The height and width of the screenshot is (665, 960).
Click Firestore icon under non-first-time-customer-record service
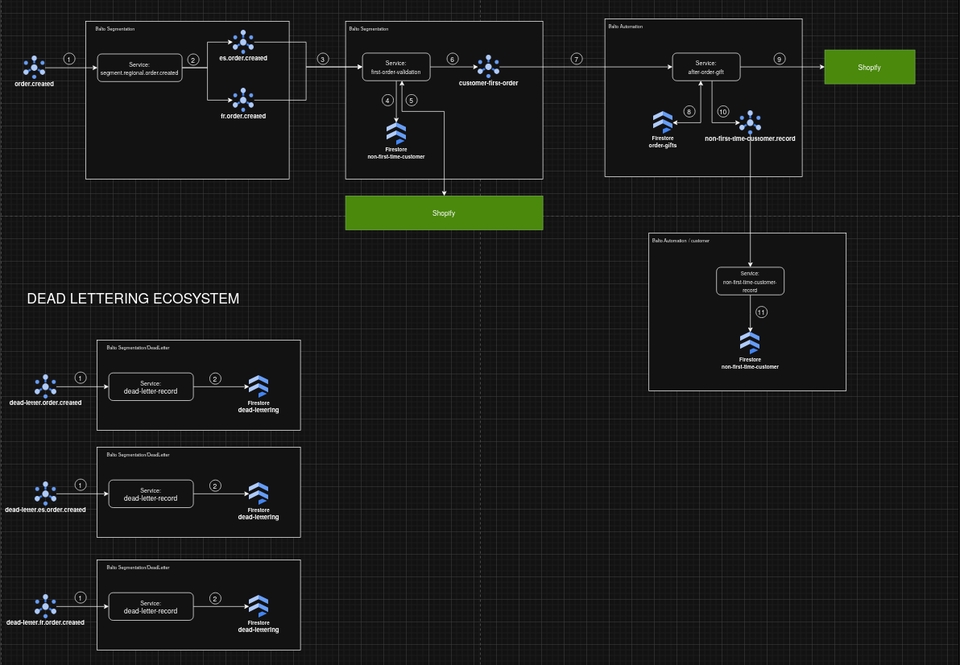(x=750, y=344)
